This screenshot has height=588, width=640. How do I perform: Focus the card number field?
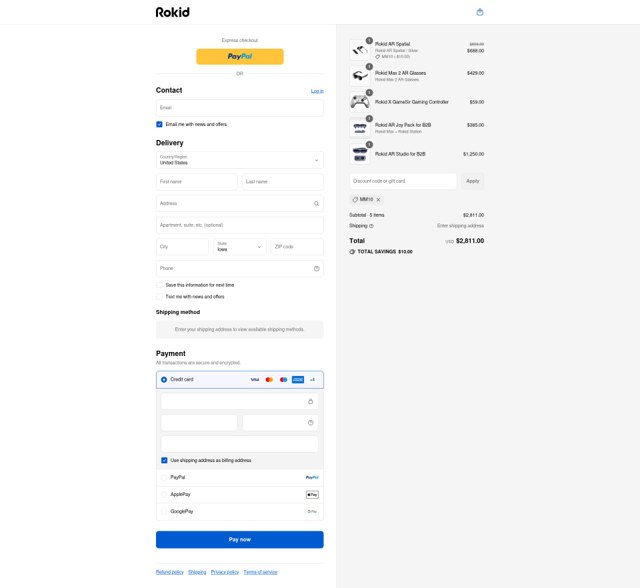(240, 401)
